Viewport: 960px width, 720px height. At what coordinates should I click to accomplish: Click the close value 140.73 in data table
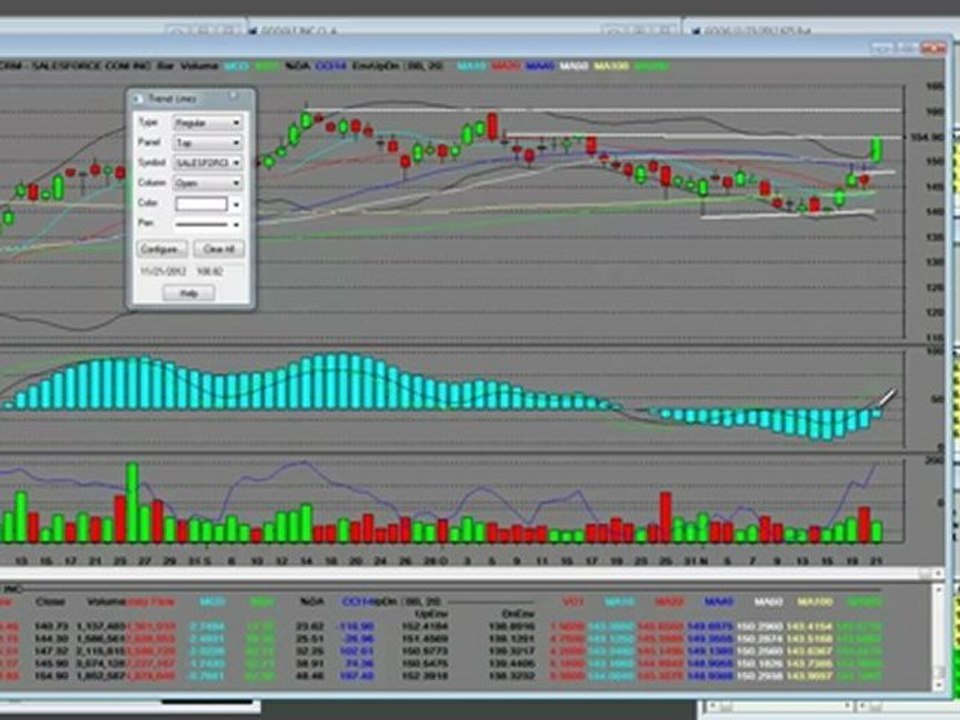[x=51, y=627]
